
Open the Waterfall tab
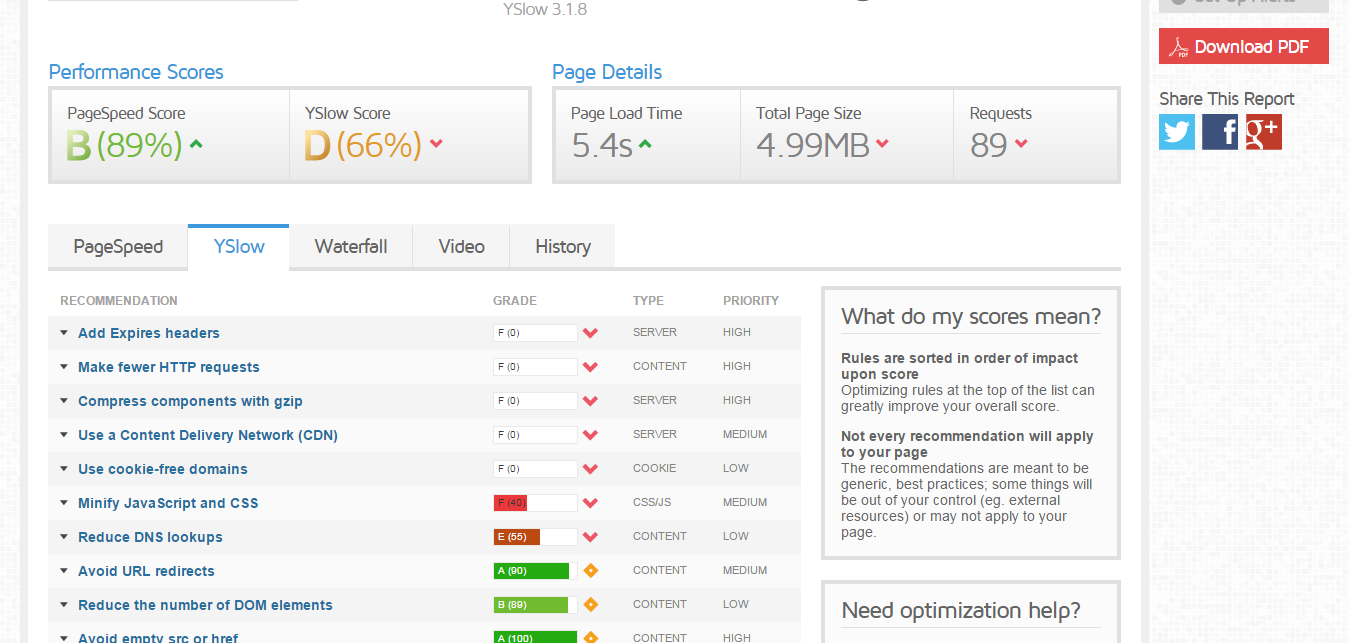pyautogui.click(x=351, y=247)
